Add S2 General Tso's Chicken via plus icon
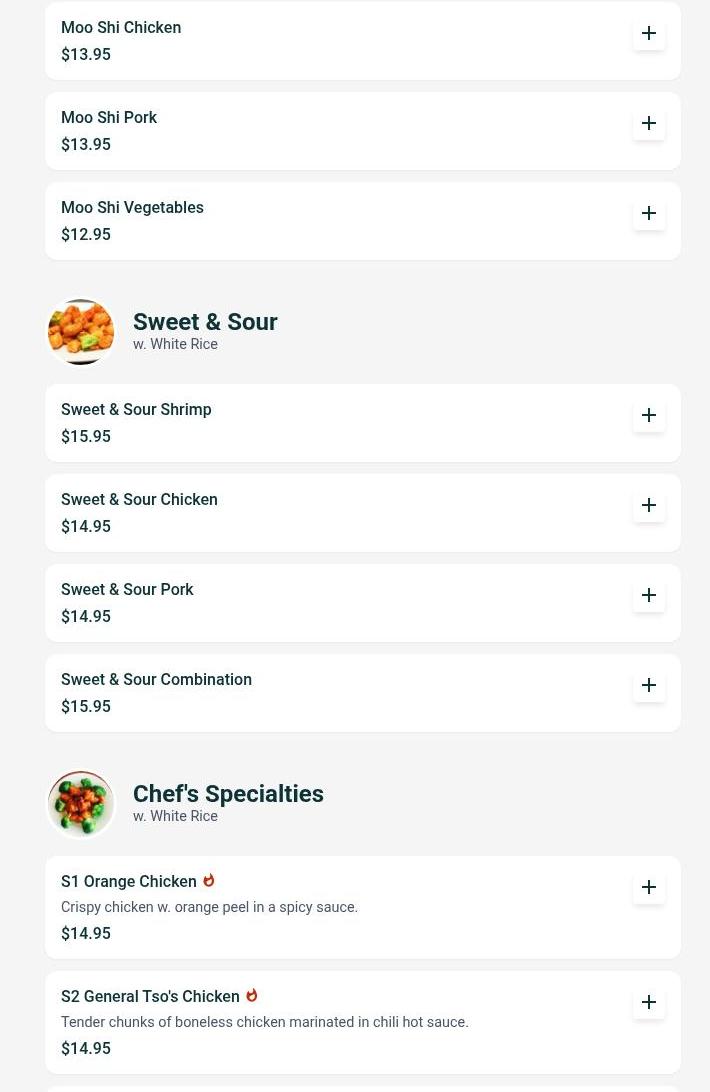This screenshot has width=710, height=1092. click(649, 1002)
